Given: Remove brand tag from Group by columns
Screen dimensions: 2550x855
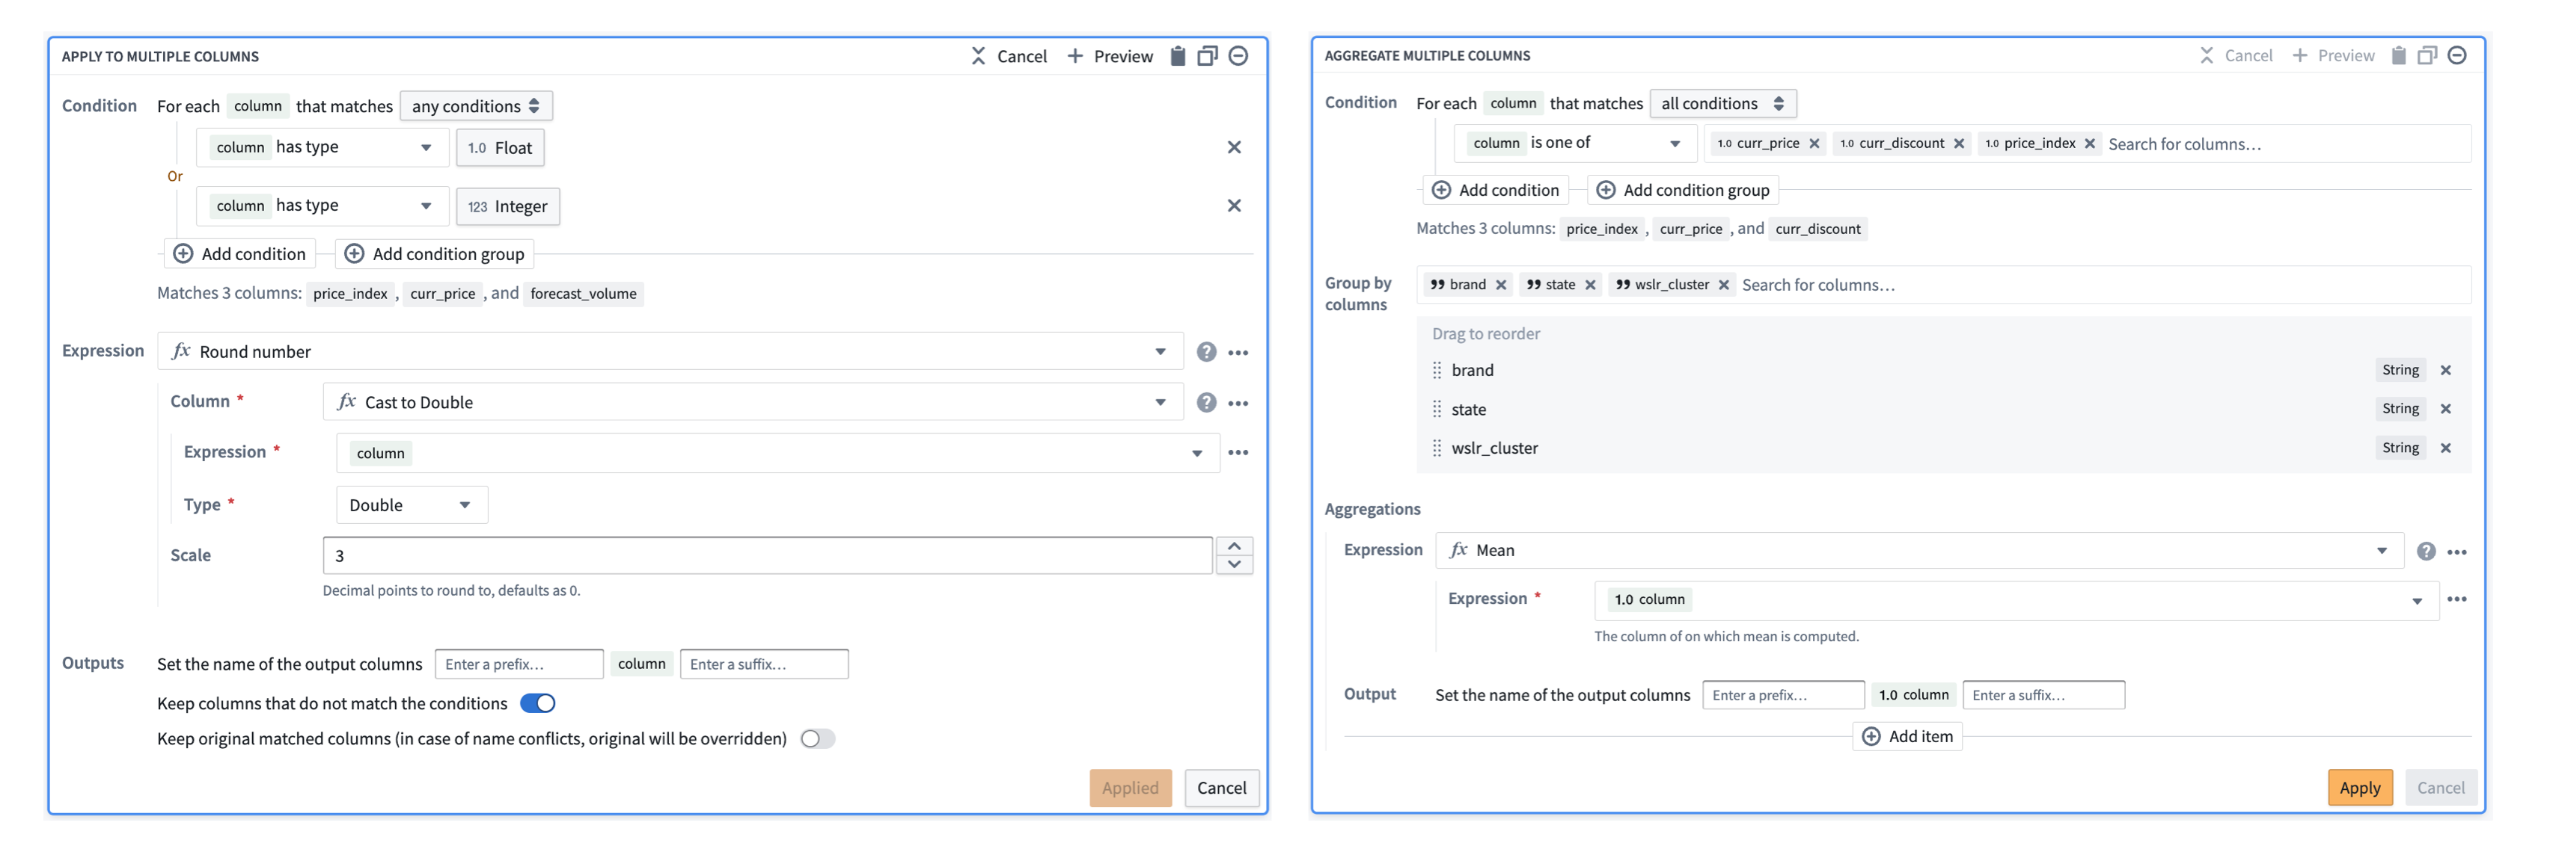Looking at the screenshot, I should [x=1501, y=285].
